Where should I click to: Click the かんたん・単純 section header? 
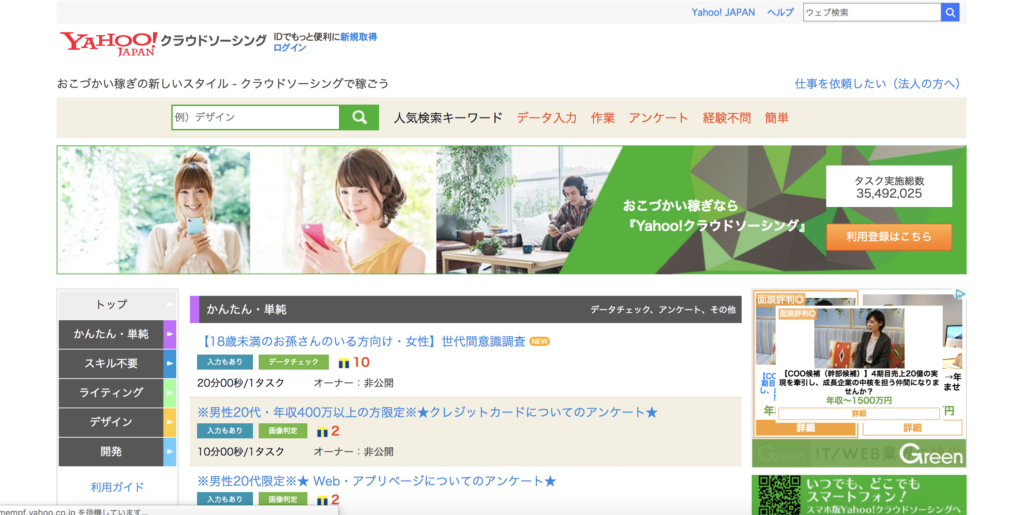coord(466,309)
